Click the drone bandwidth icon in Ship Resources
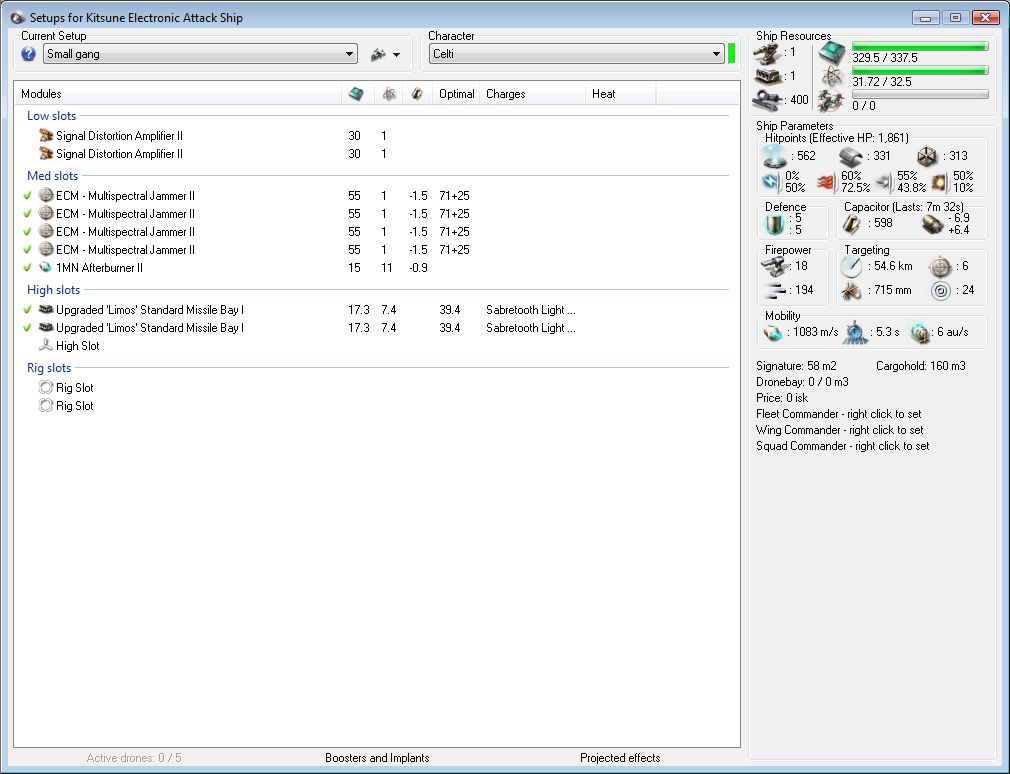This screenshot has height=774, width=1010. (x=832, y=101)
